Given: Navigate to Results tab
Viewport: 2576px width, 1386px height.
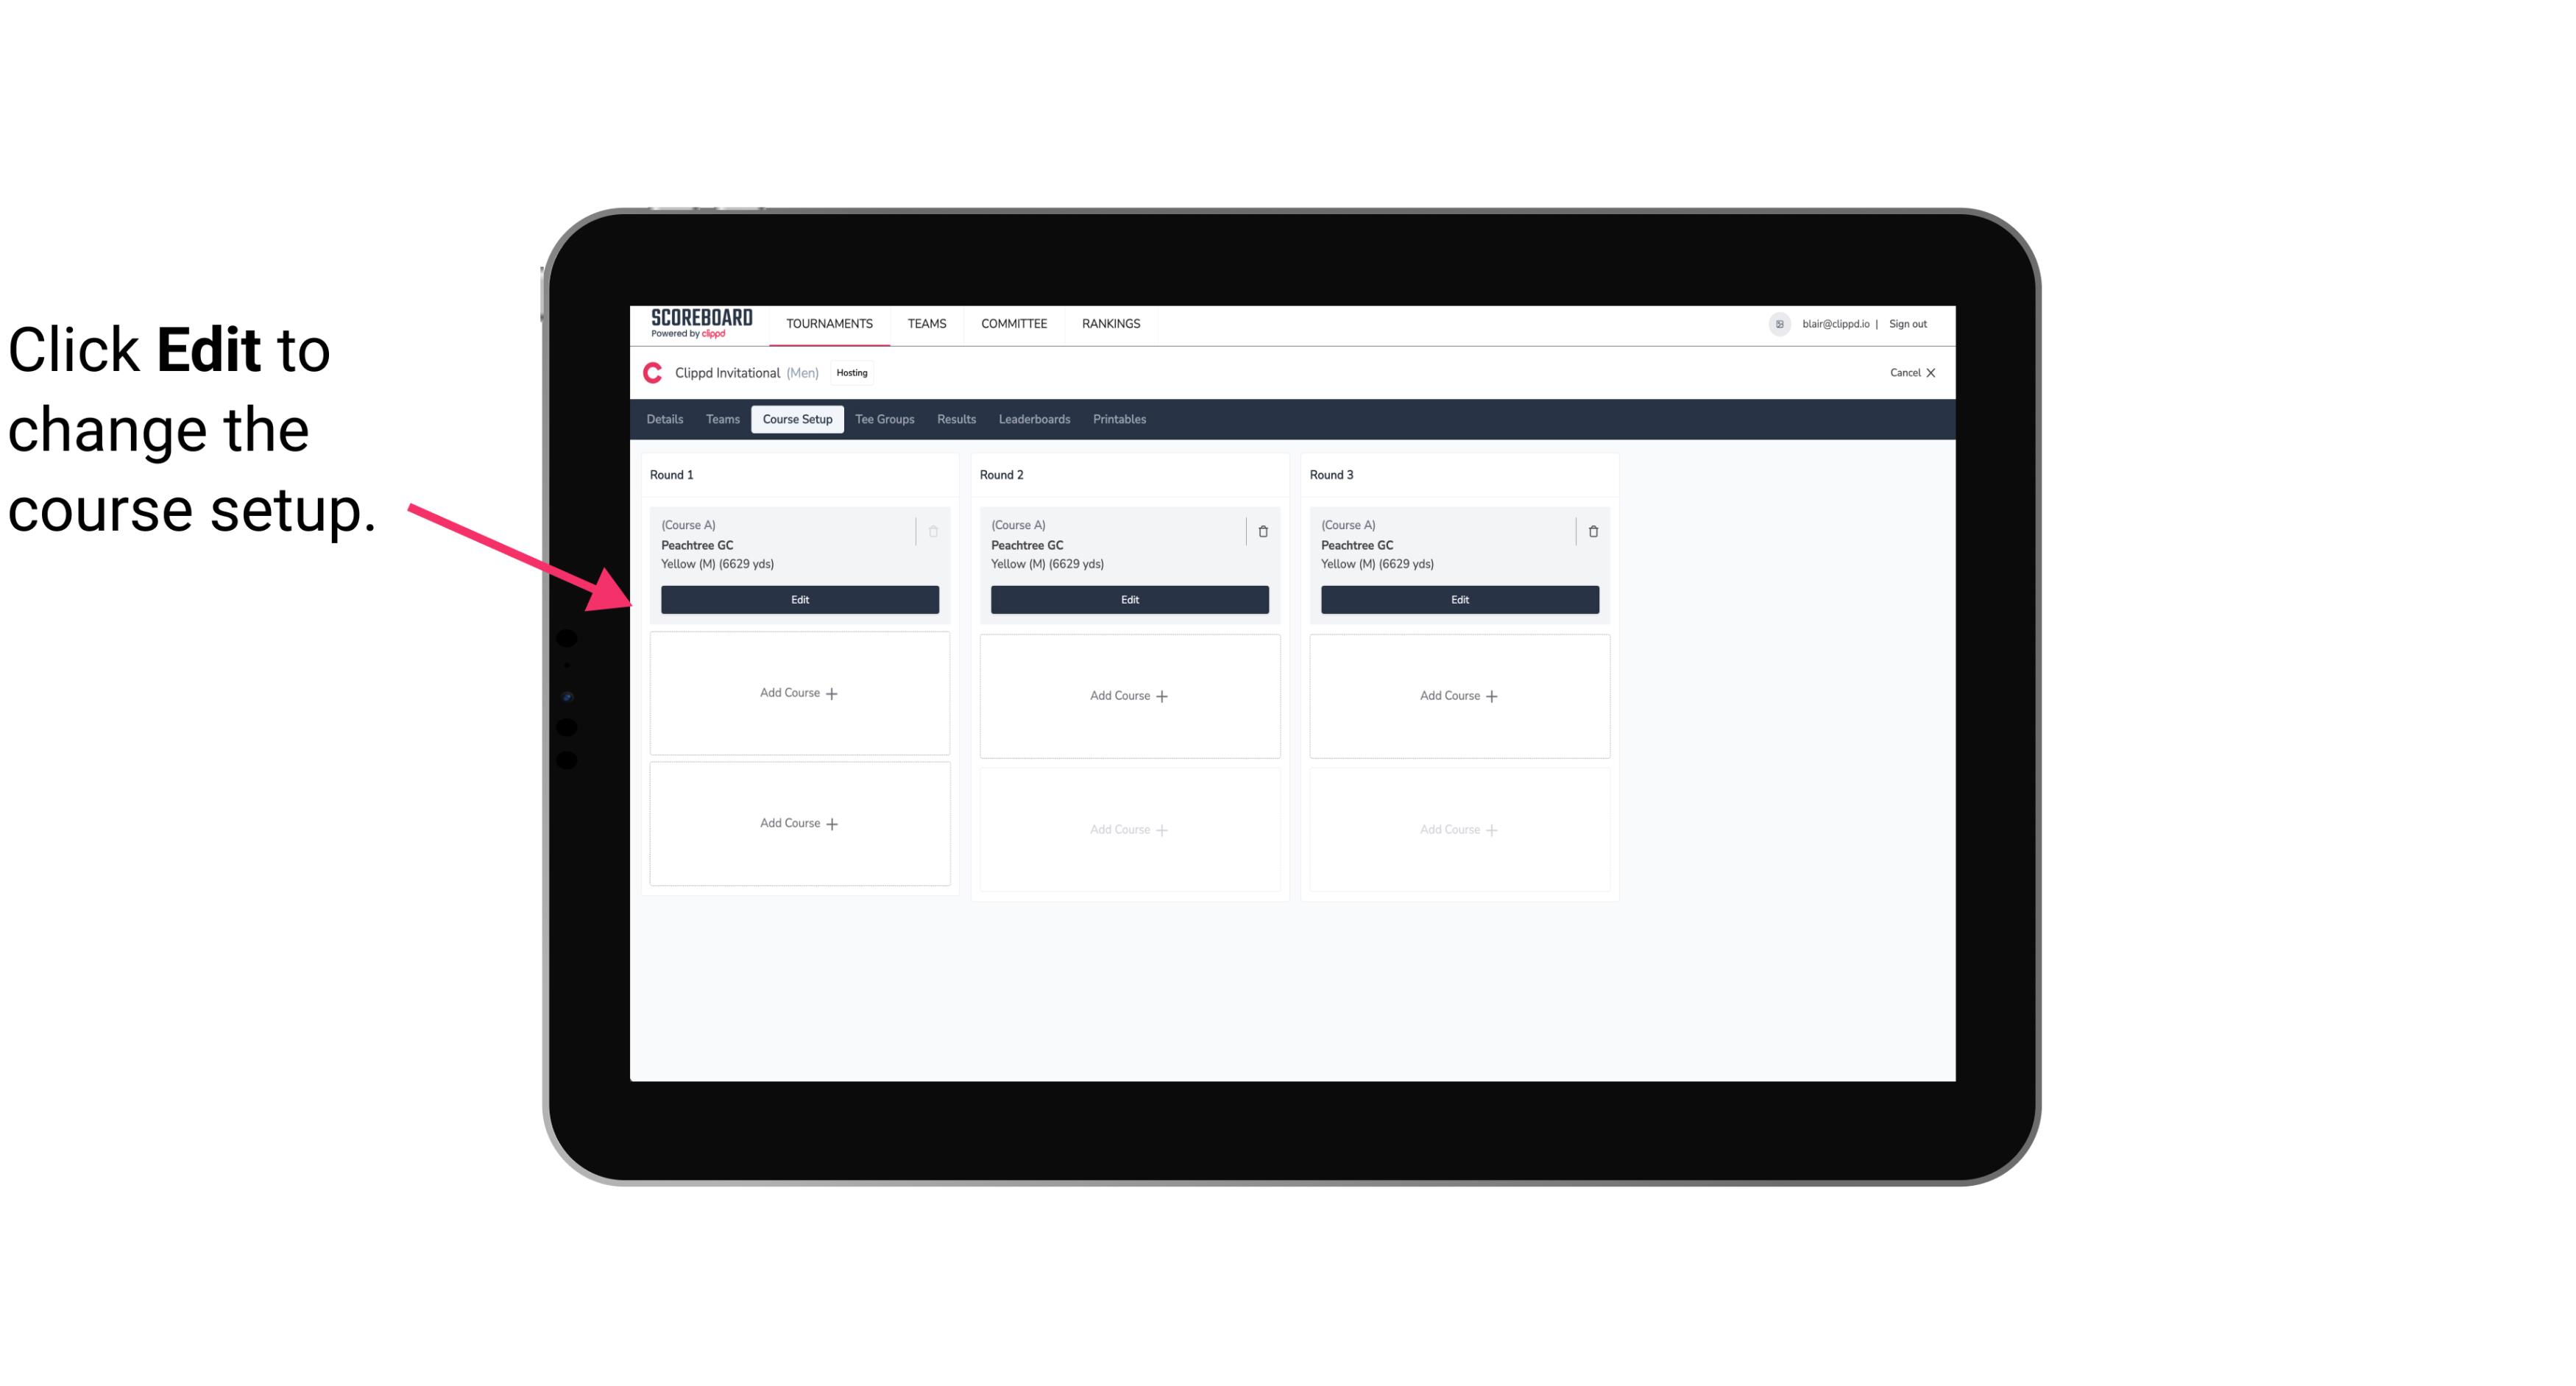Looking at the screenshot, I should coord(955,418).
